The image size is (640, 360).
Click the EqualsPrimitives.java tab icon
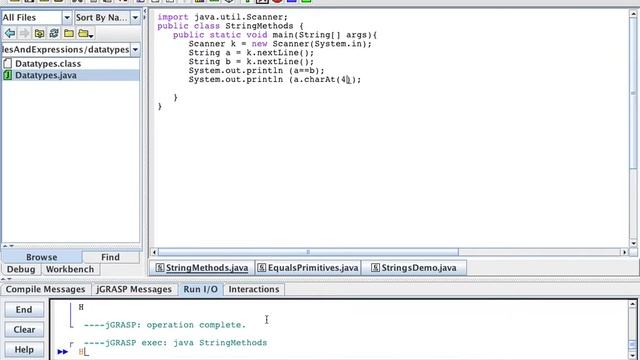click(x=262, y=268)
